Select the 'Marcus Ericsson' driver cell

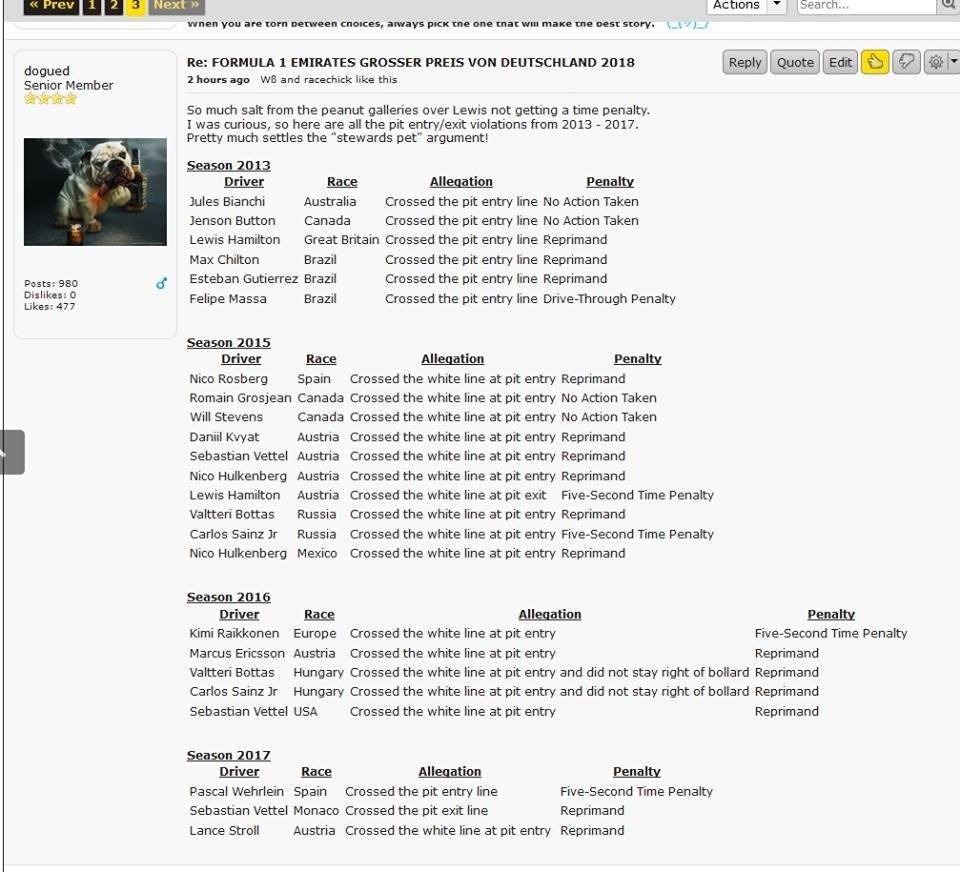[x=237, y=653]
